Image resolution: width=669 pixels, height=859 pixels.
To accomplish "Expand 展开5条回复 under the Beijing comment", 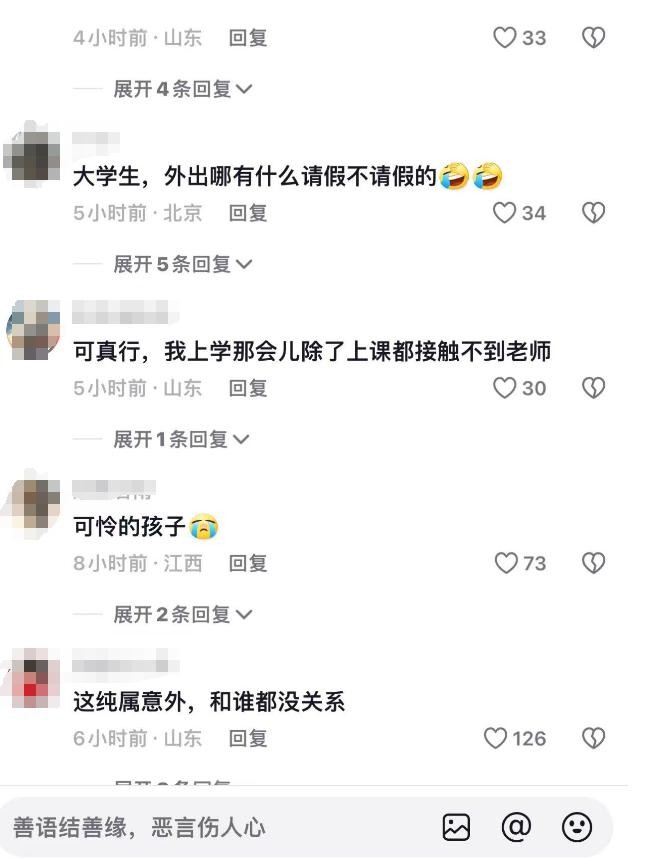I will click(x=182, y=264).
